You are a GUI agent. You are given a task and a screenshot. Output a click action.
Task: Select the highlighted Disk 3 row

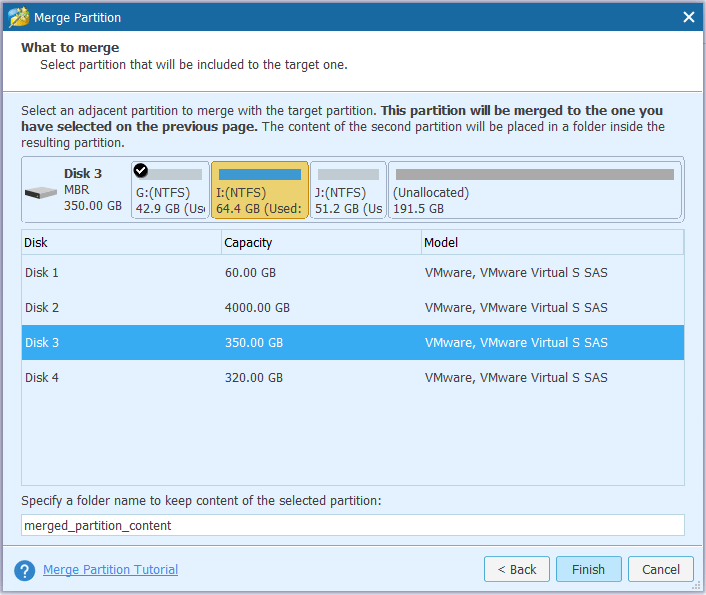(352, 343)
